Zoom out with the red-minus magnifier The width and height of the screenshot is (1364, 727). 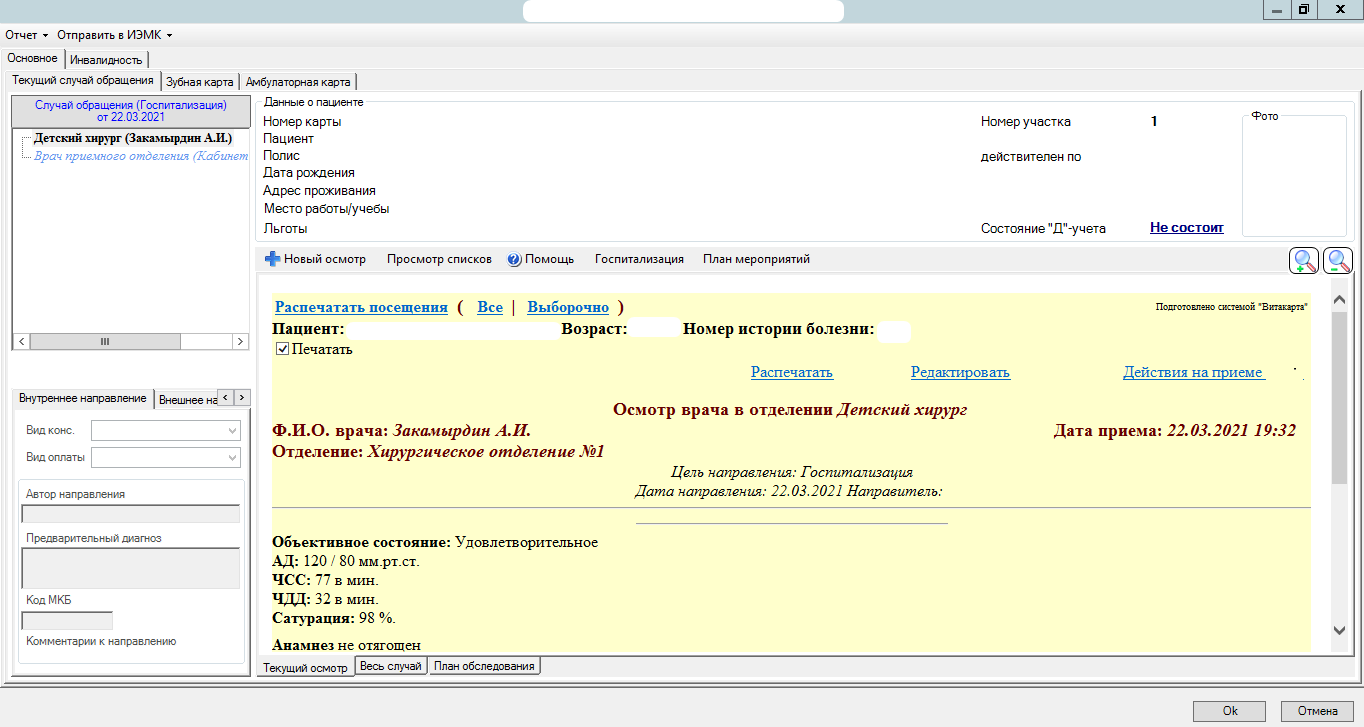tap(1338, 261)
